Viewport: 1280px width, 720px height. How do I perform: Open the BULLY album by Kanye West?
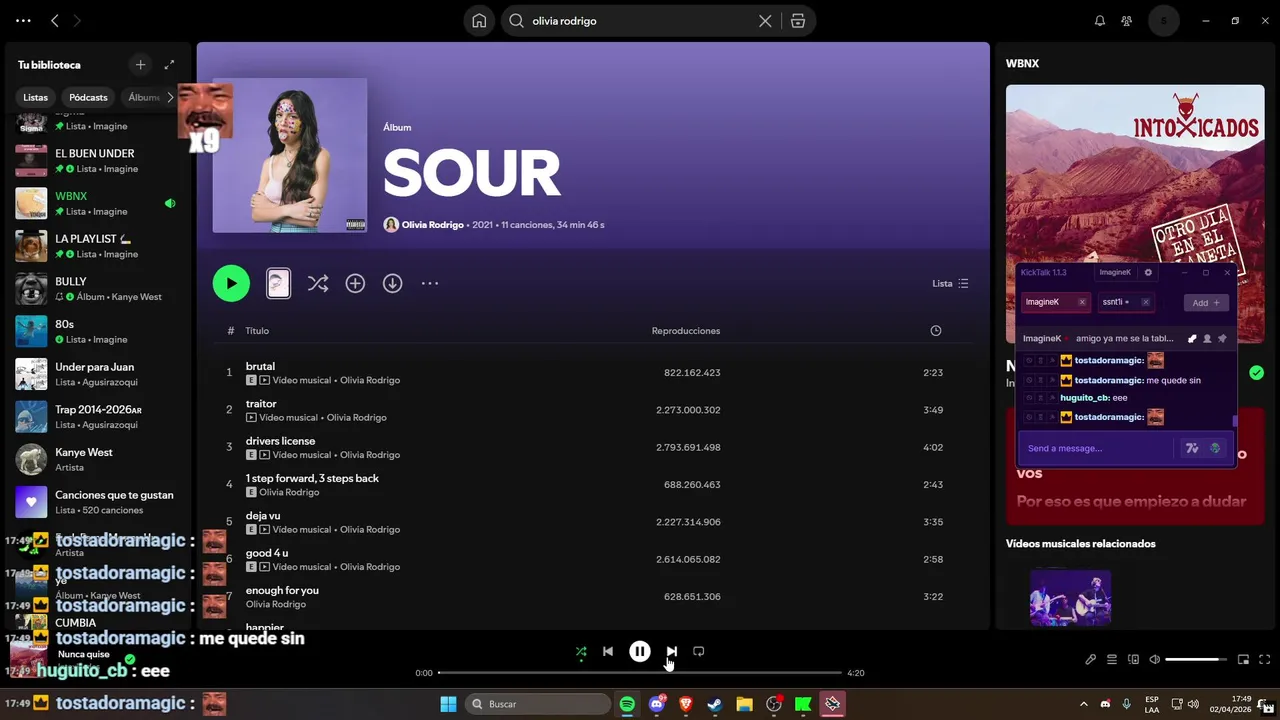point(98,289)
